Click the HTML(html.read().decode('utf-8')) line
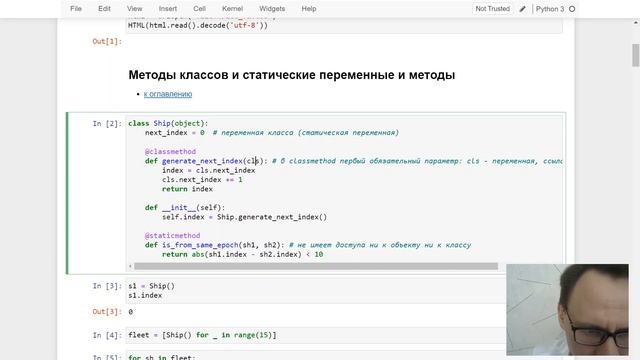This screenshot has width=640, height=360. pos(198,25)
